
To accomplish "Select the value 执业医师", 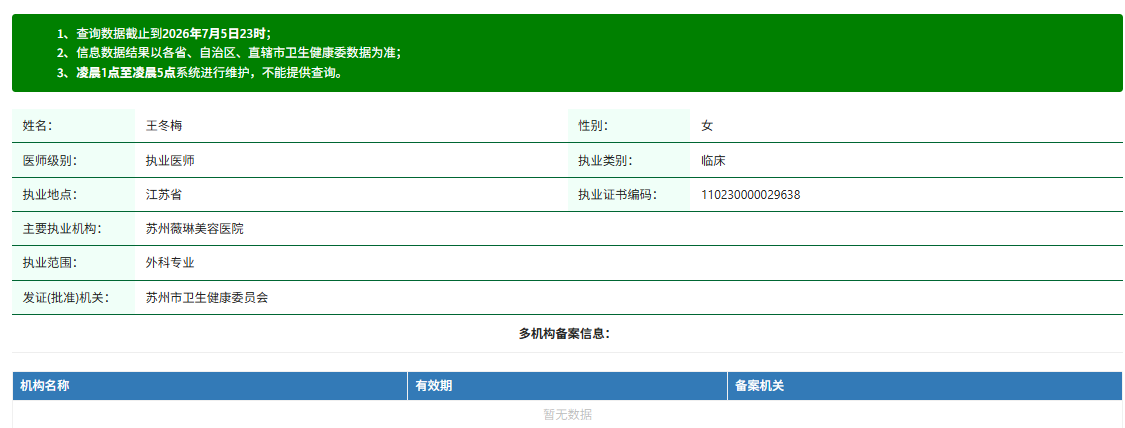I will click(x=170, y=161).
